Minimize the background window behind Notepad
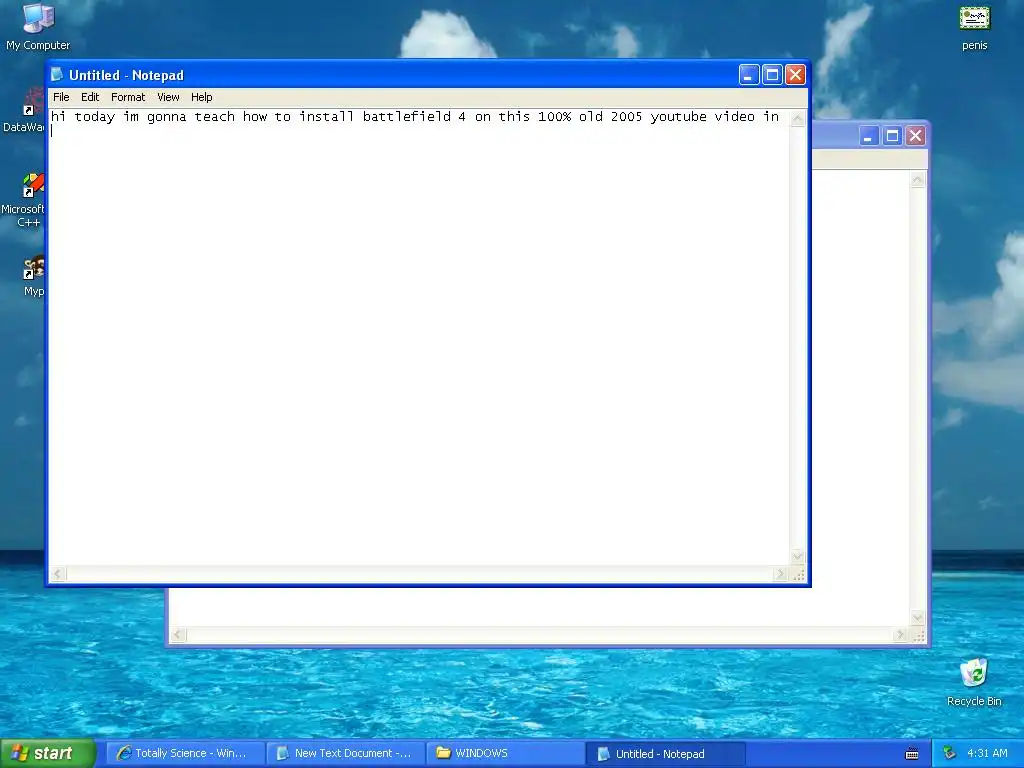The width and height of the screenshot is (1024, 768). (x=869, y=136)
